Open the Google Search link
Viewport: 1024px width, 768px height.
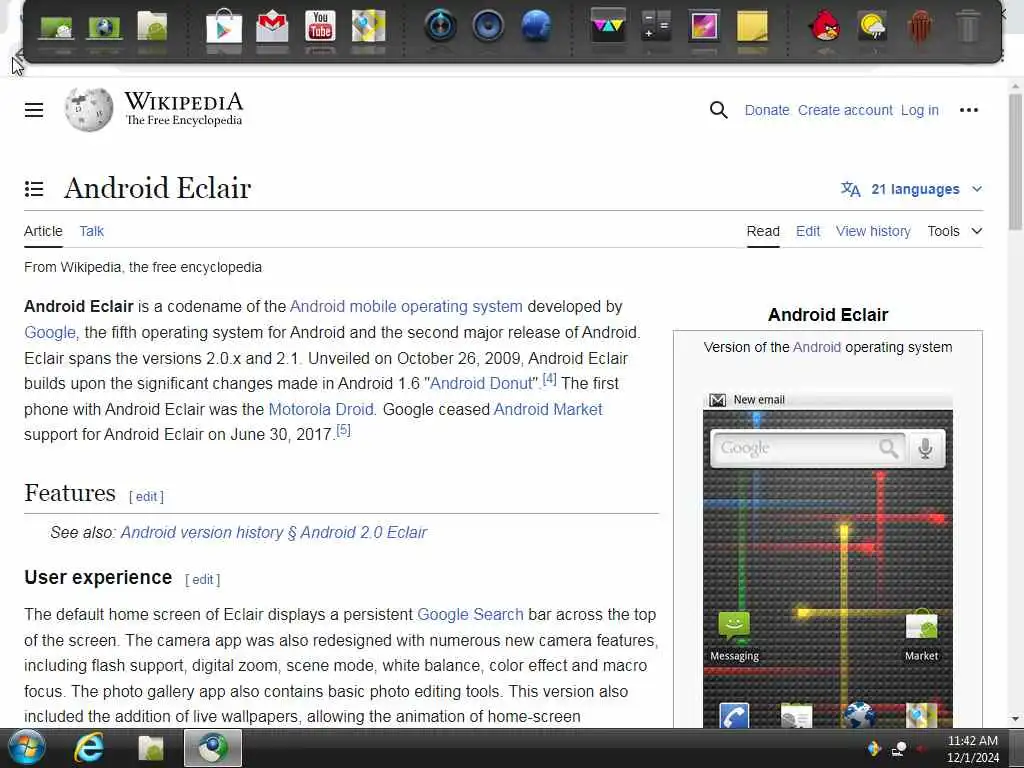470,615
